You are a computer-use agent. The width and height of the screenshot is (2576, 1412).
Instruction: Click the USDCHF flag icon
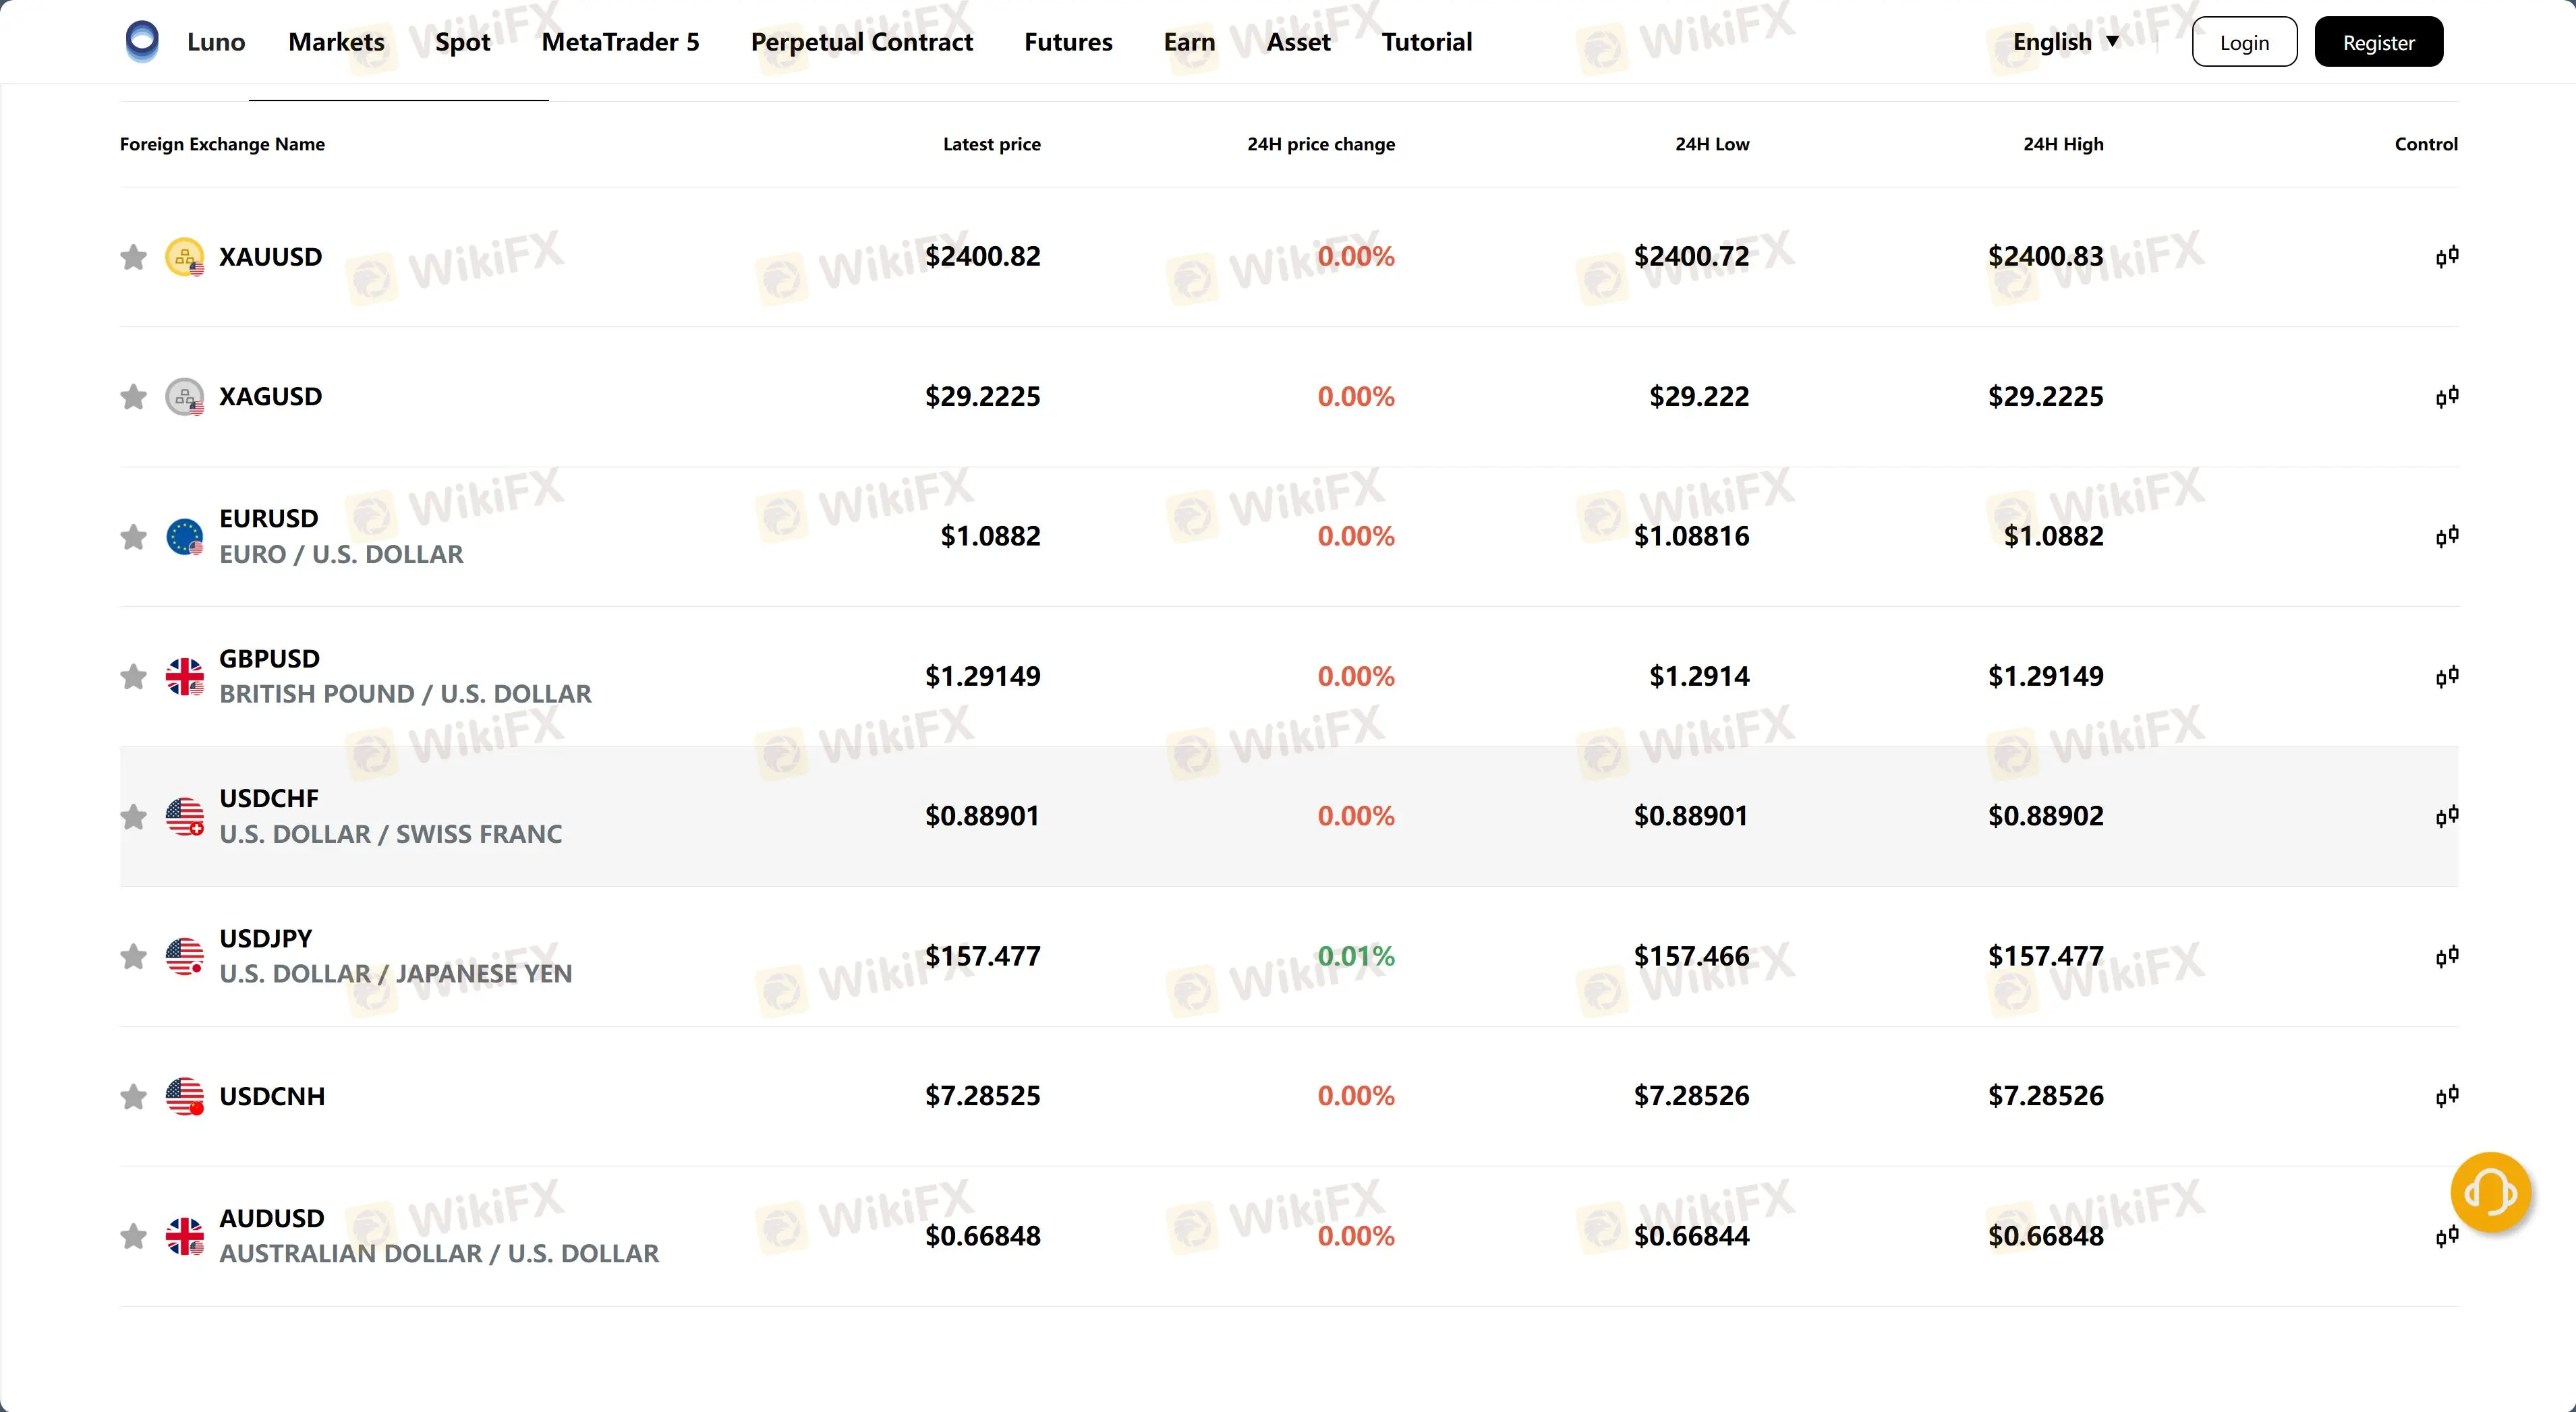coord(185,817)
